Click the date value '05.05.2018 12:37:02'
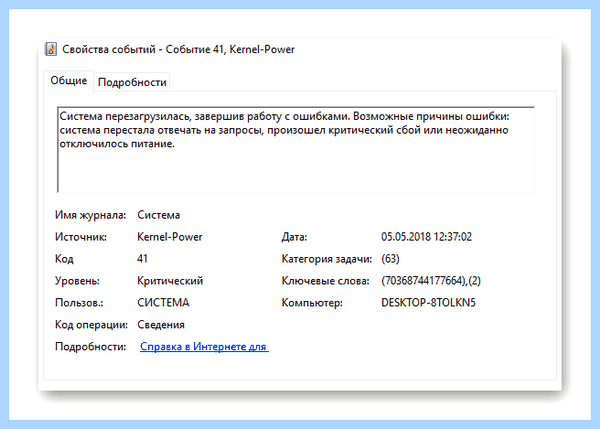 (426, 237)
